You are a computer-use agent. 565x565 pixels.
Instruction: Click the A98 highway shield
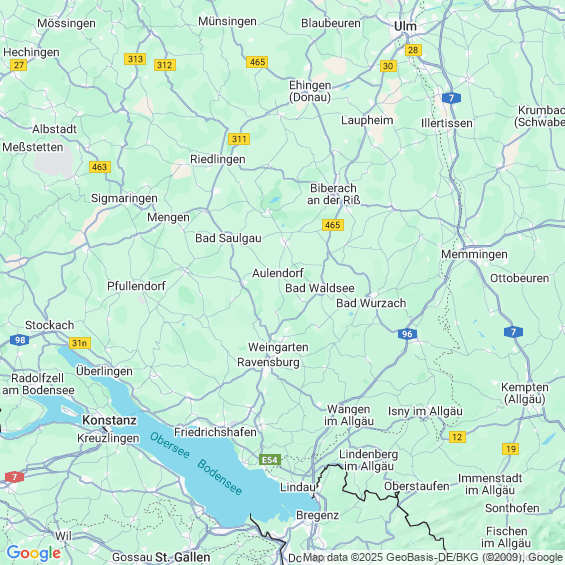click(19, 340)
